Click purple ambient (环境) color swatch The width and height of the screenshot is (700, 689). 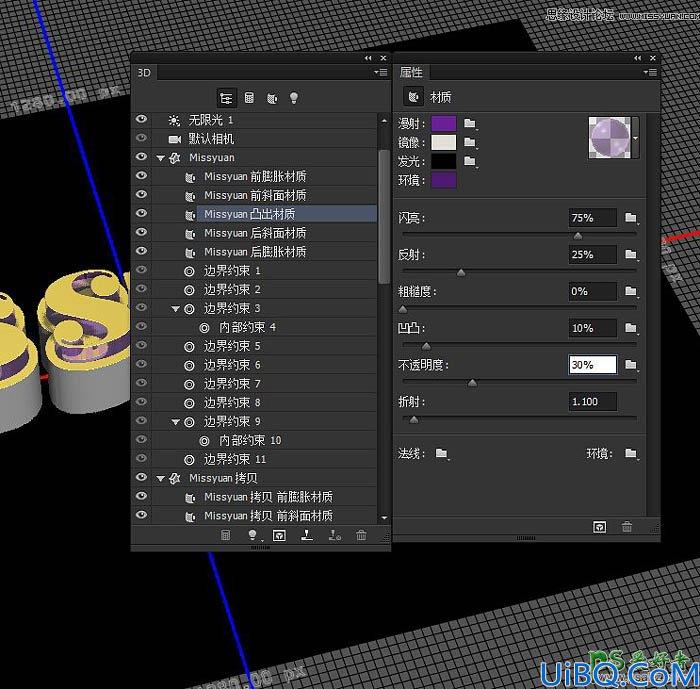point(444,180)
